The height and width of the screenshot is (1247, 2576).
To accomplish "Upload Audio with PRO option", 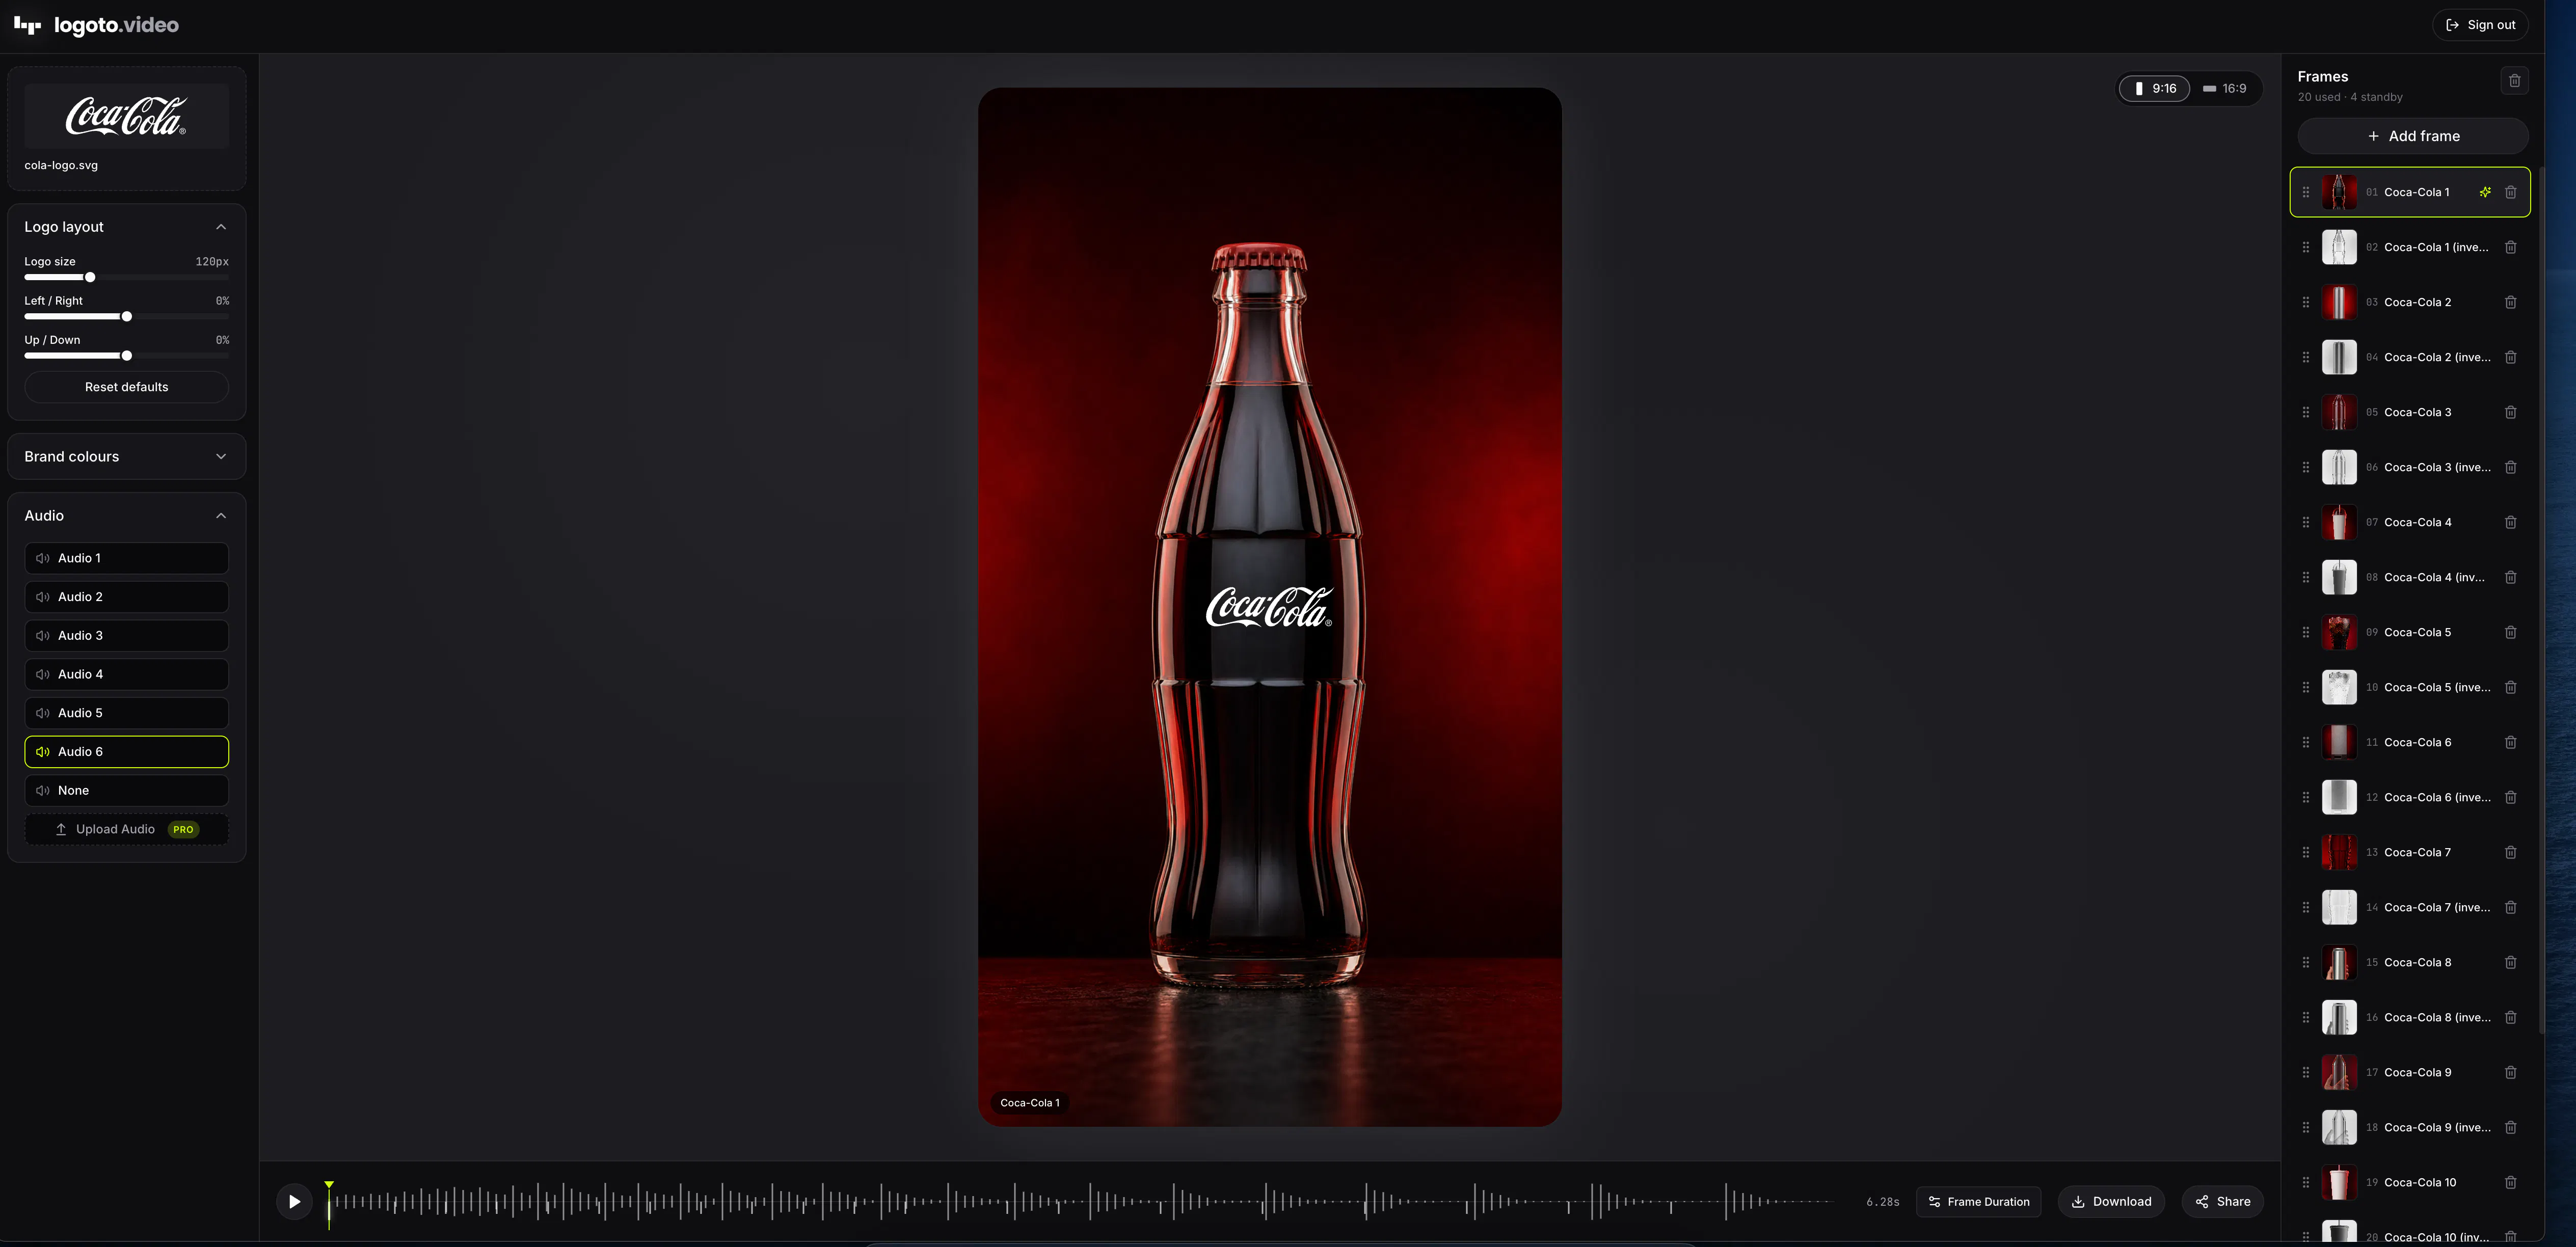I will click(x=126, y=830).
